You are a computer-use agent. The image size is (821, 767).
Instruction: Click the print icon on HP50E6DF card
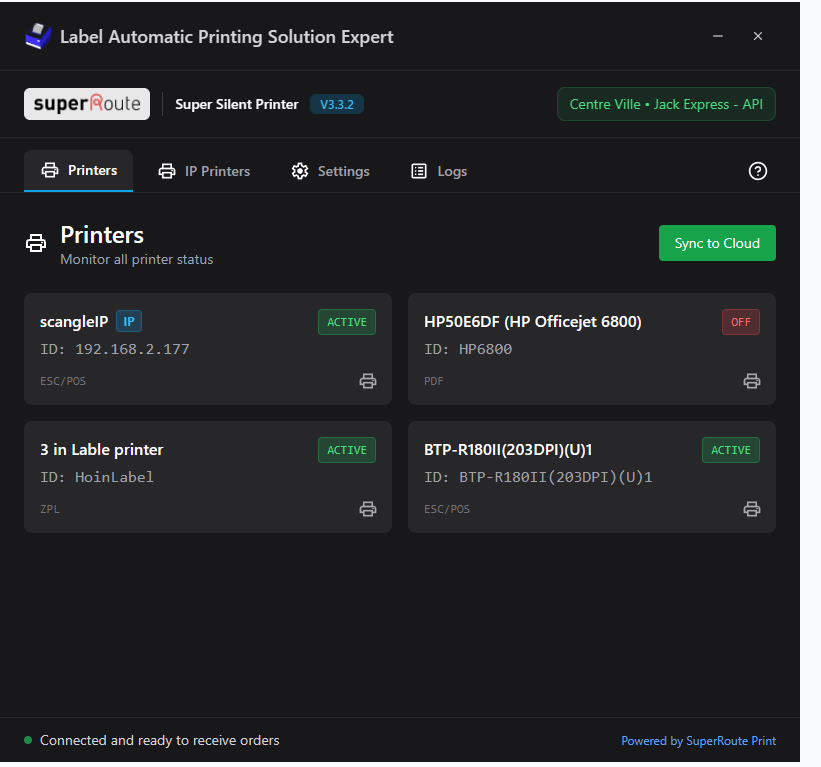[752, 381]
